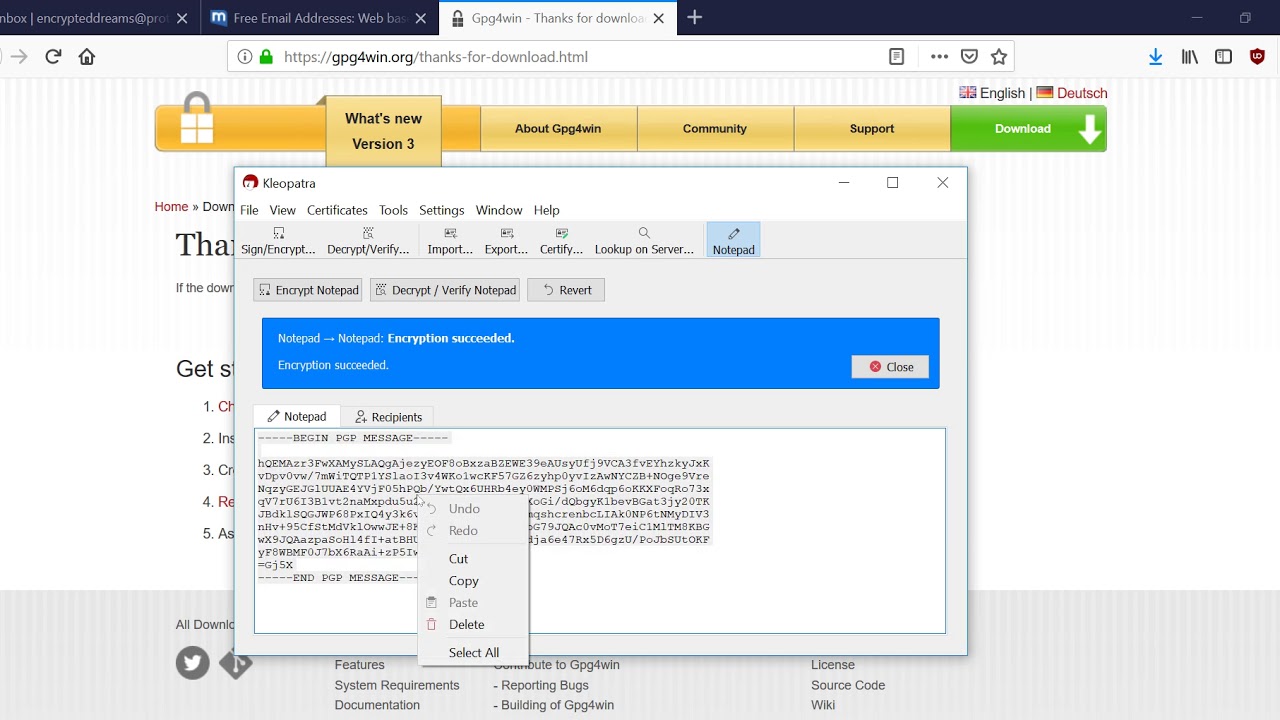Viewport: 1280px width, 720px height.
Task: Click green Download button on website
Action: point(1028,129)
